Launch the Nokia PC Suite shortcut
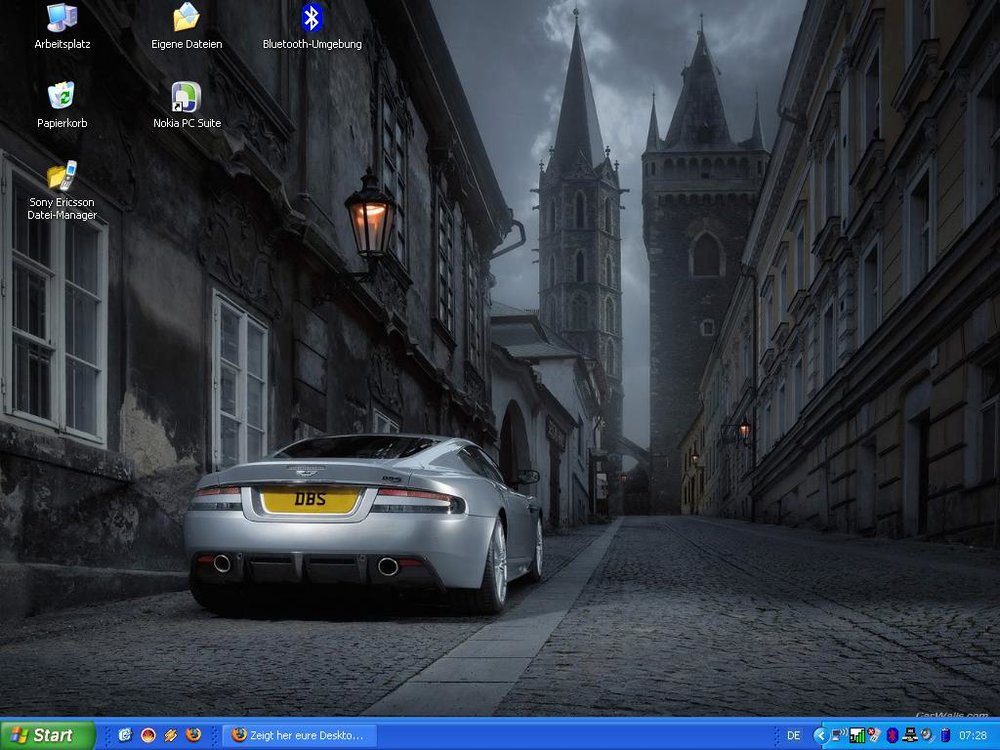 (x=186, y=97)
